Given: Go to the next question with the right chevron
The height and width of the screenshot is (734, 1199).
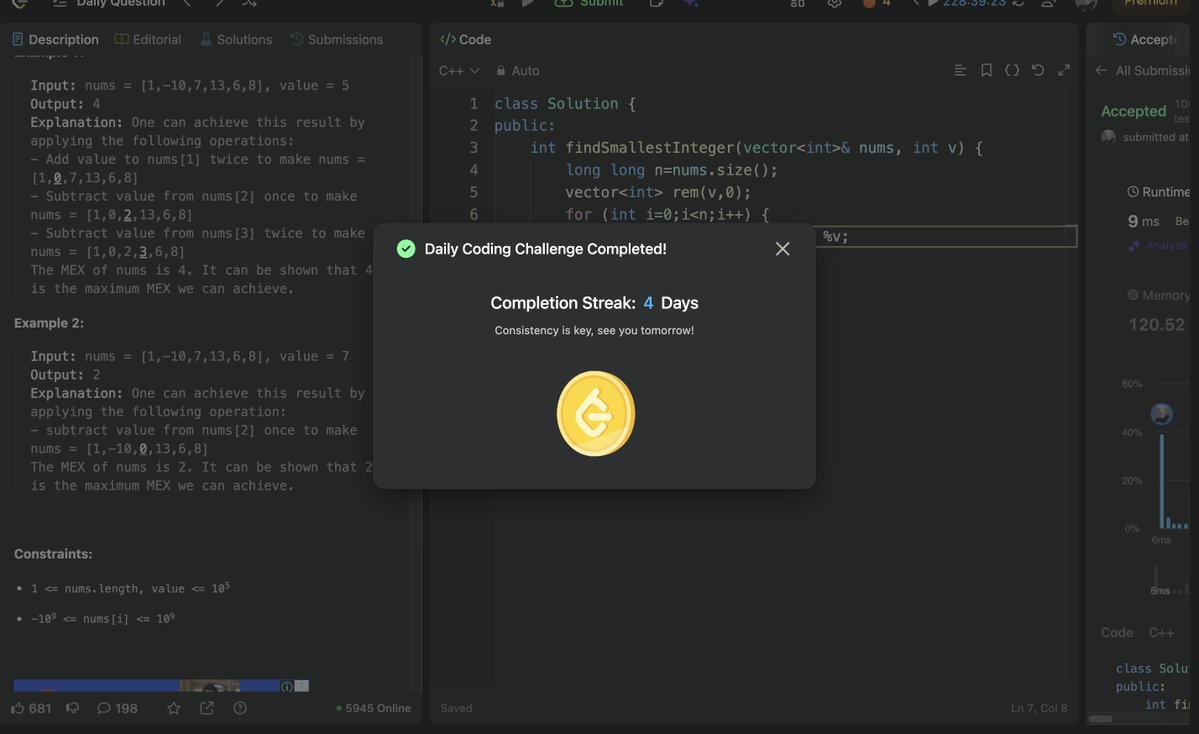Looking at the screenshot, I should (219, 4).
